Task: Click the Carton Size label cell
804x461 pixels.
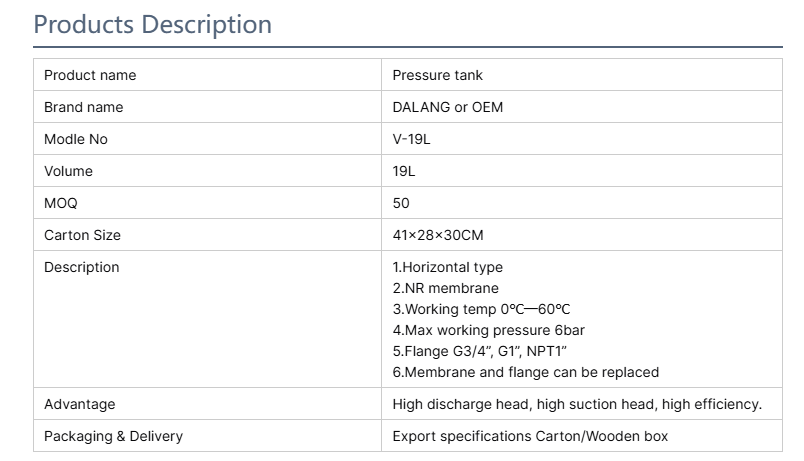Action: pos(82,235)
